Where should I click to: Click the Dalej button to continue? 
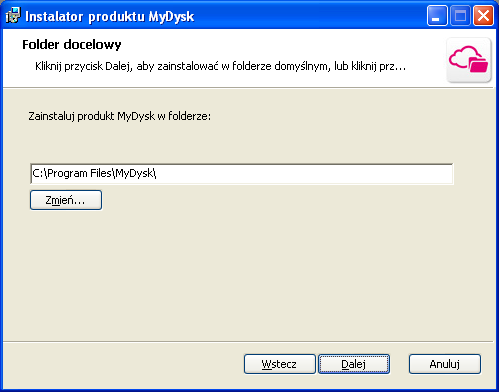point(354,364)
